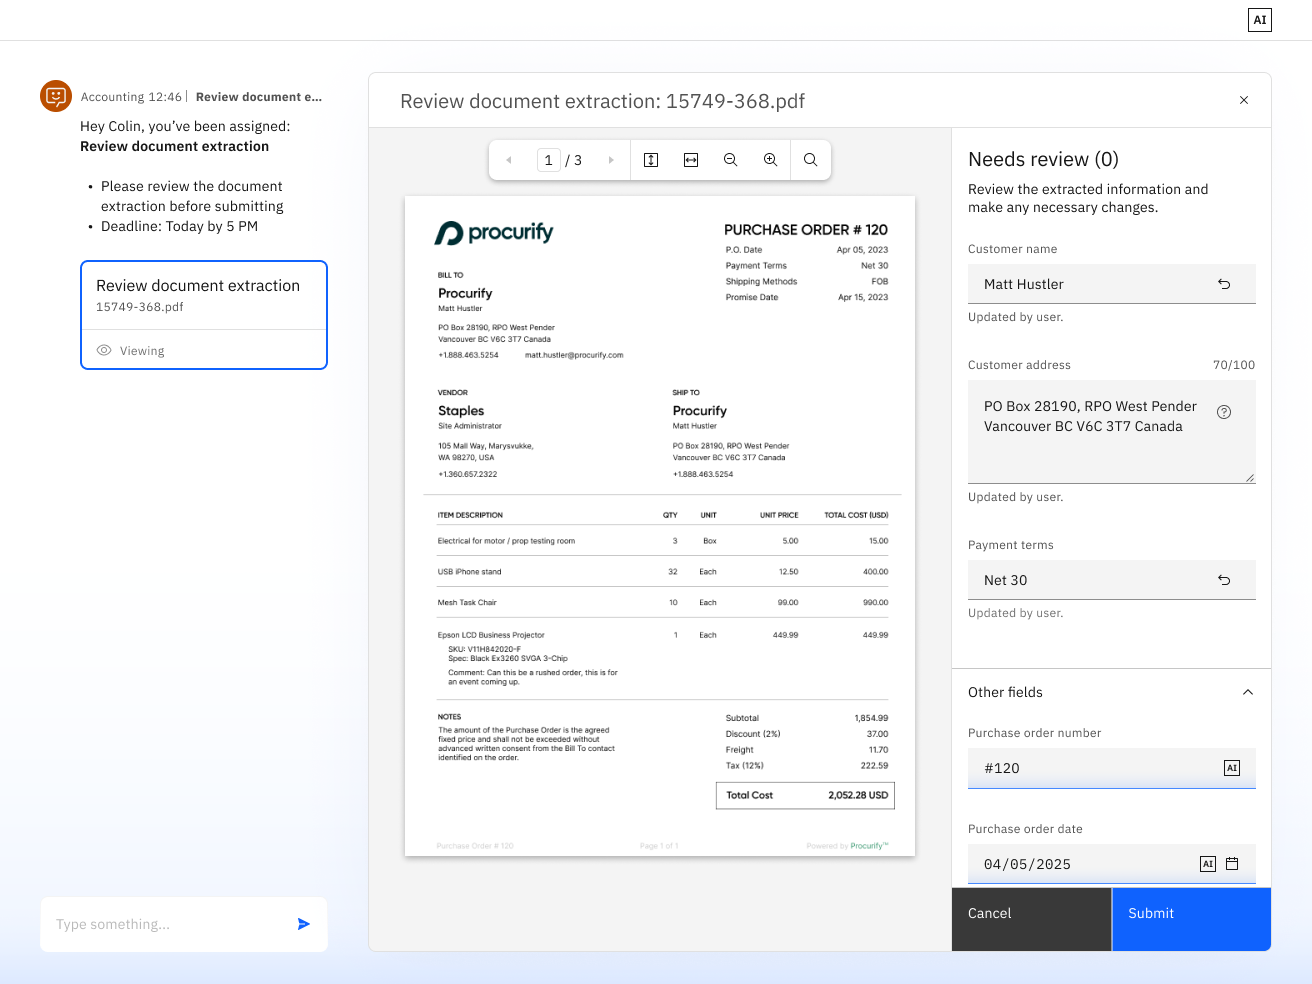The height and width of the screenshot is (984, 1312).
Task: Edit the Customer address text area
Action: click(1112, 432)
